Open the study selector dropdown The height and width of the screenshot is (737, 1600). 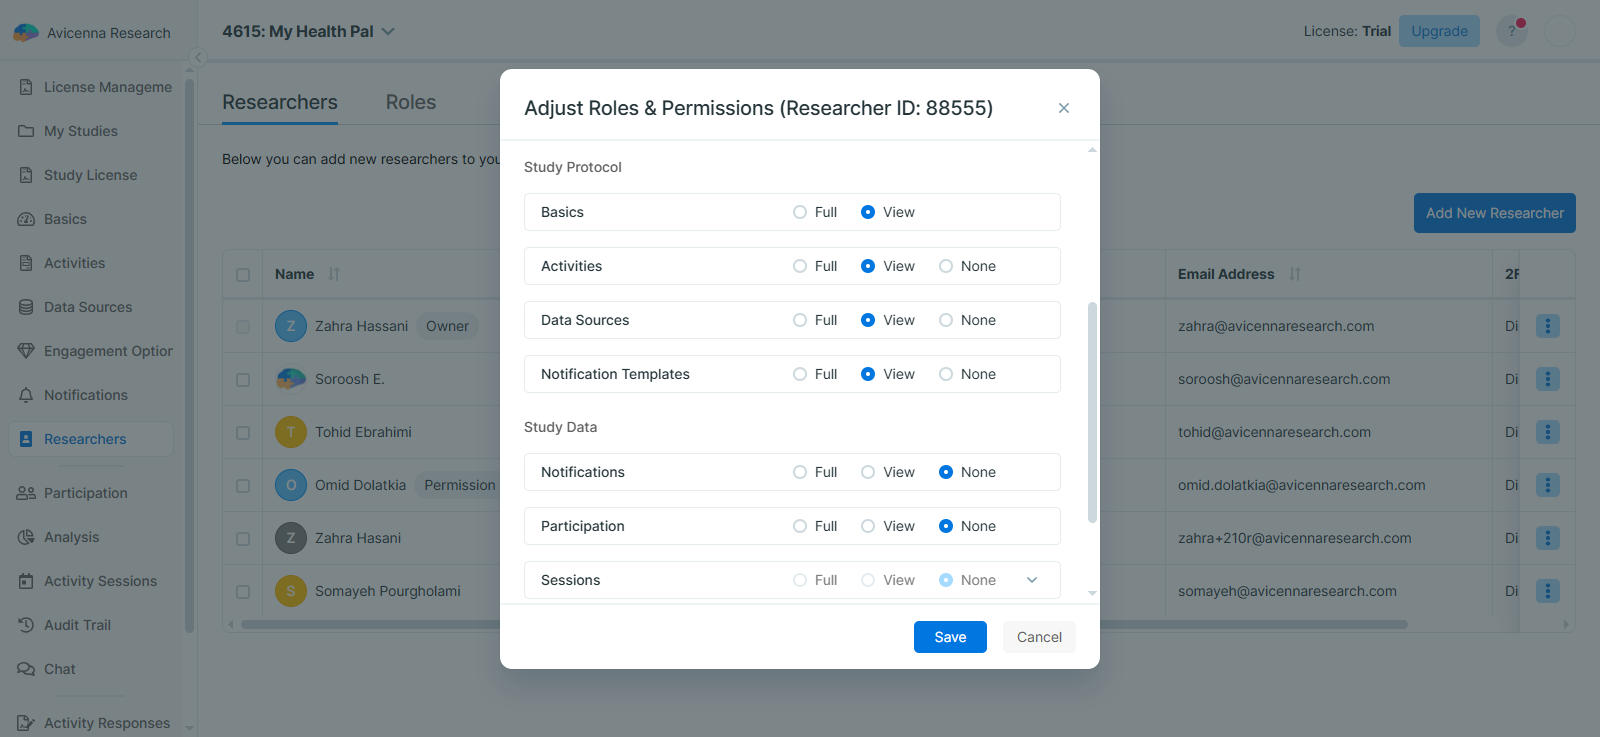(388, 32)
